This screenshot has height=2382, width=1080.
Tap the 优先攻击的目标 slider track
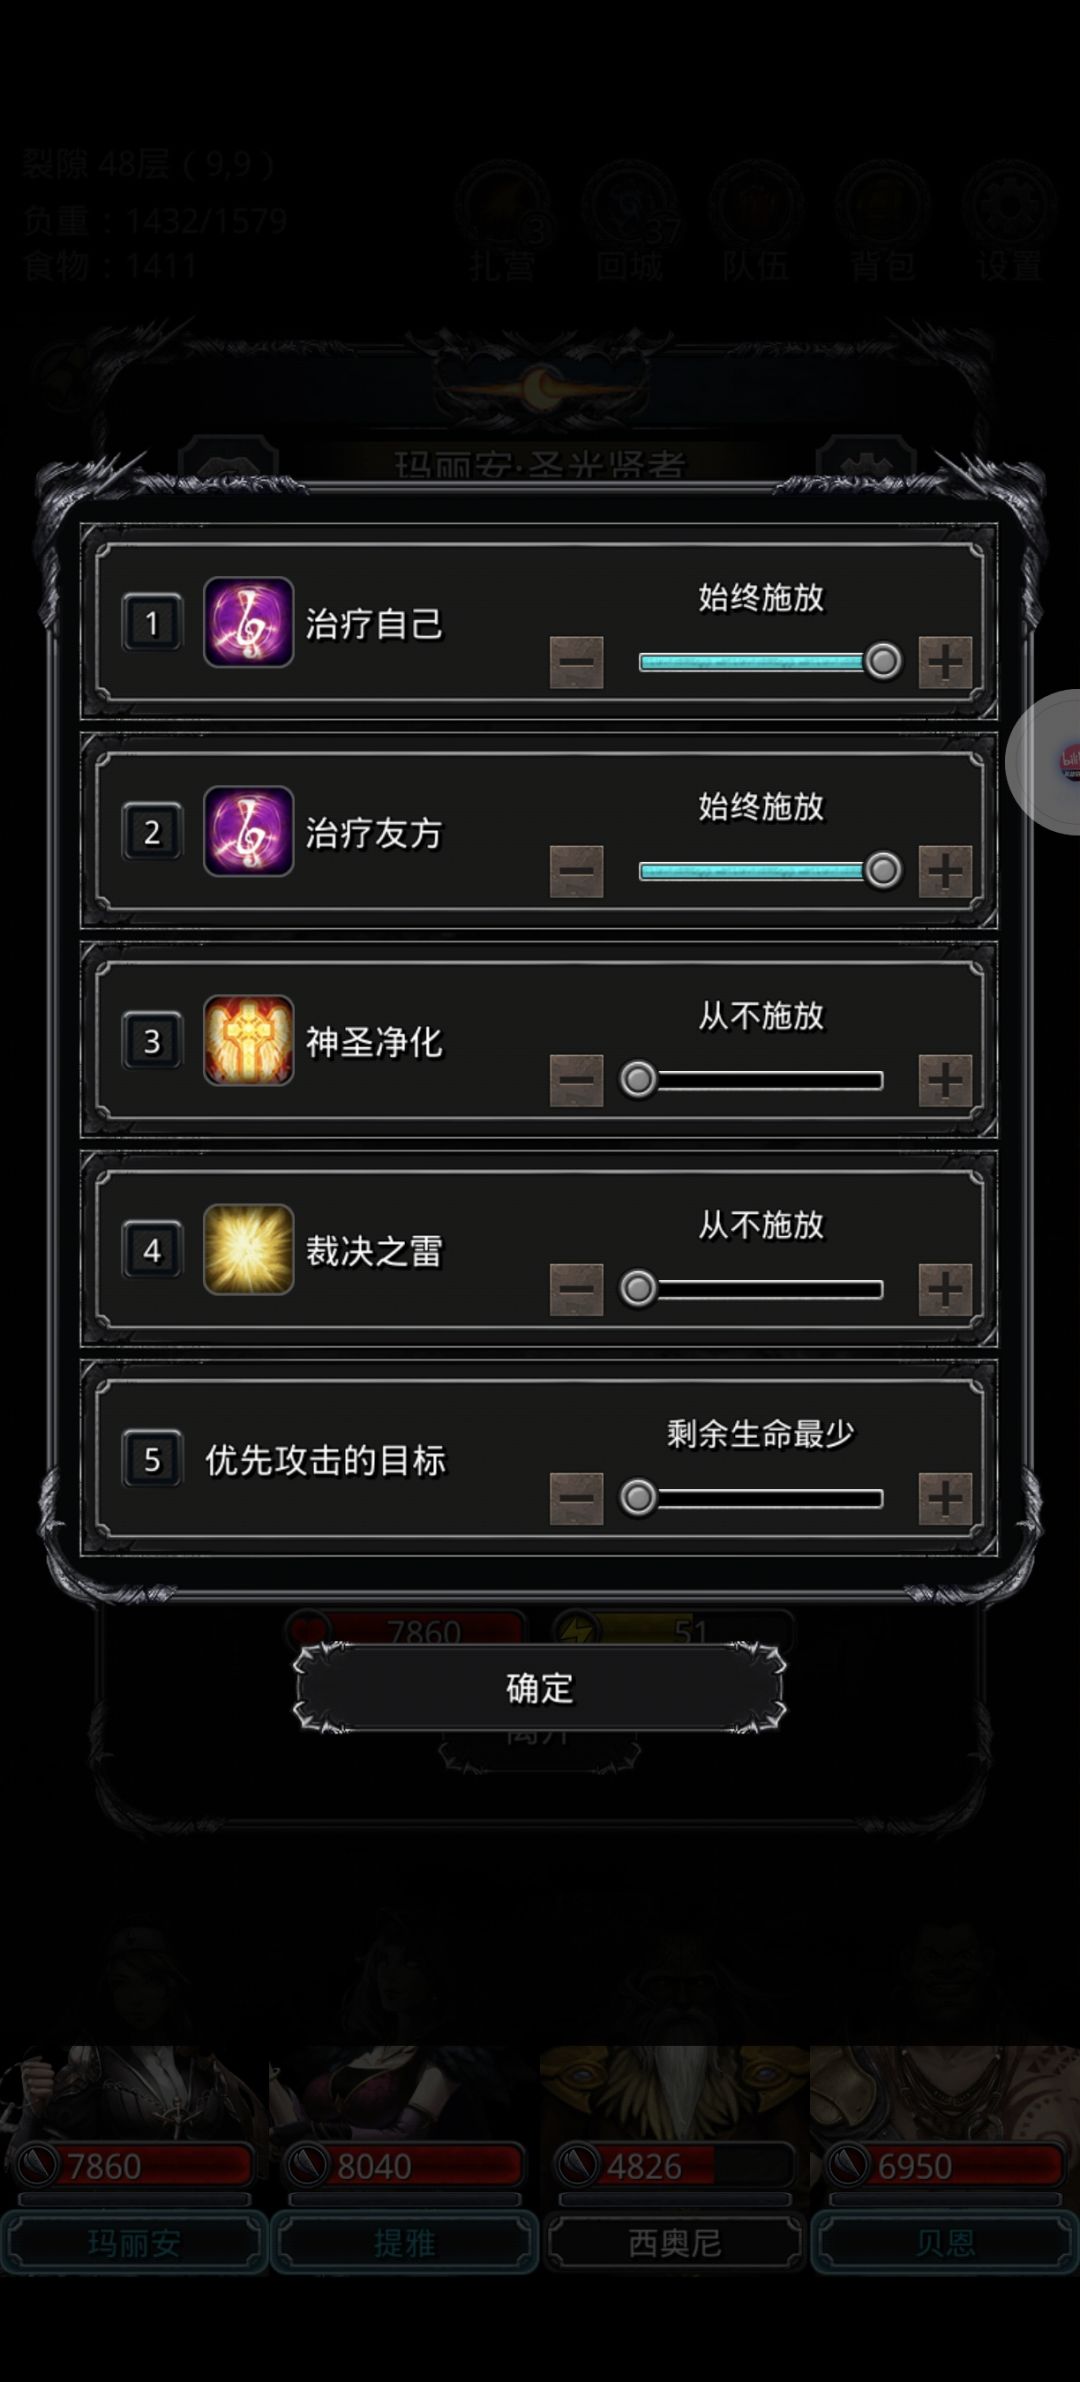pos(760,1498)
